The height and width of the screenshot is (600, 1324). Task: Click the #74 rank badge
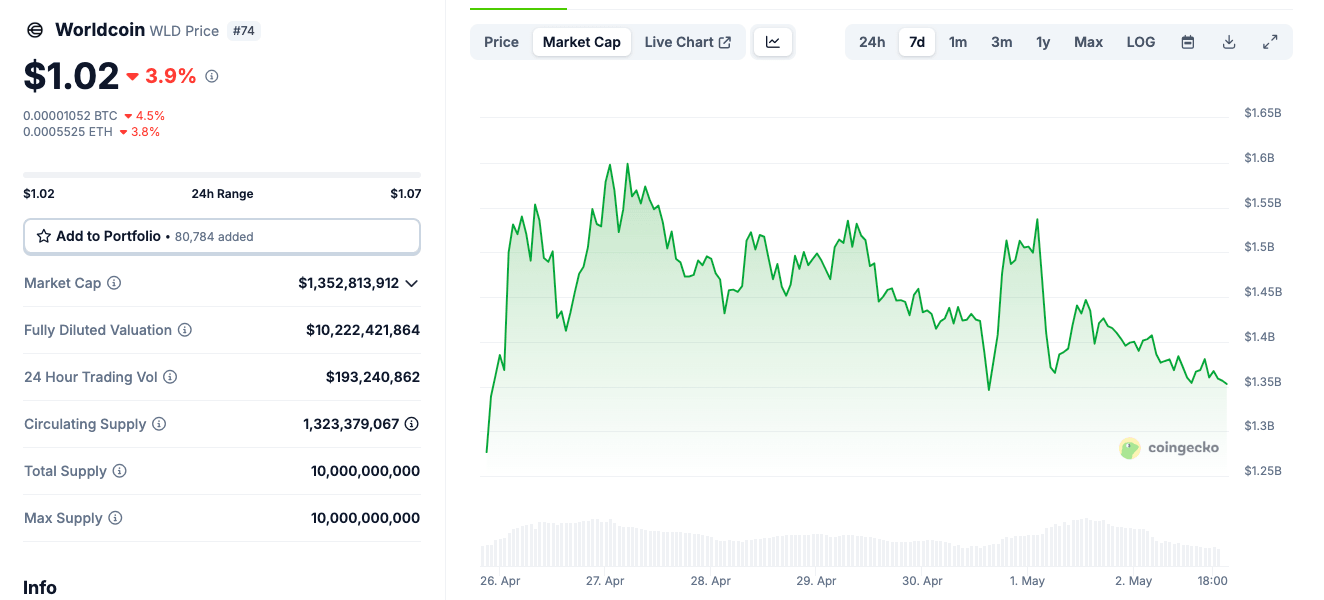pyautogui.click(x=243, y=30)
